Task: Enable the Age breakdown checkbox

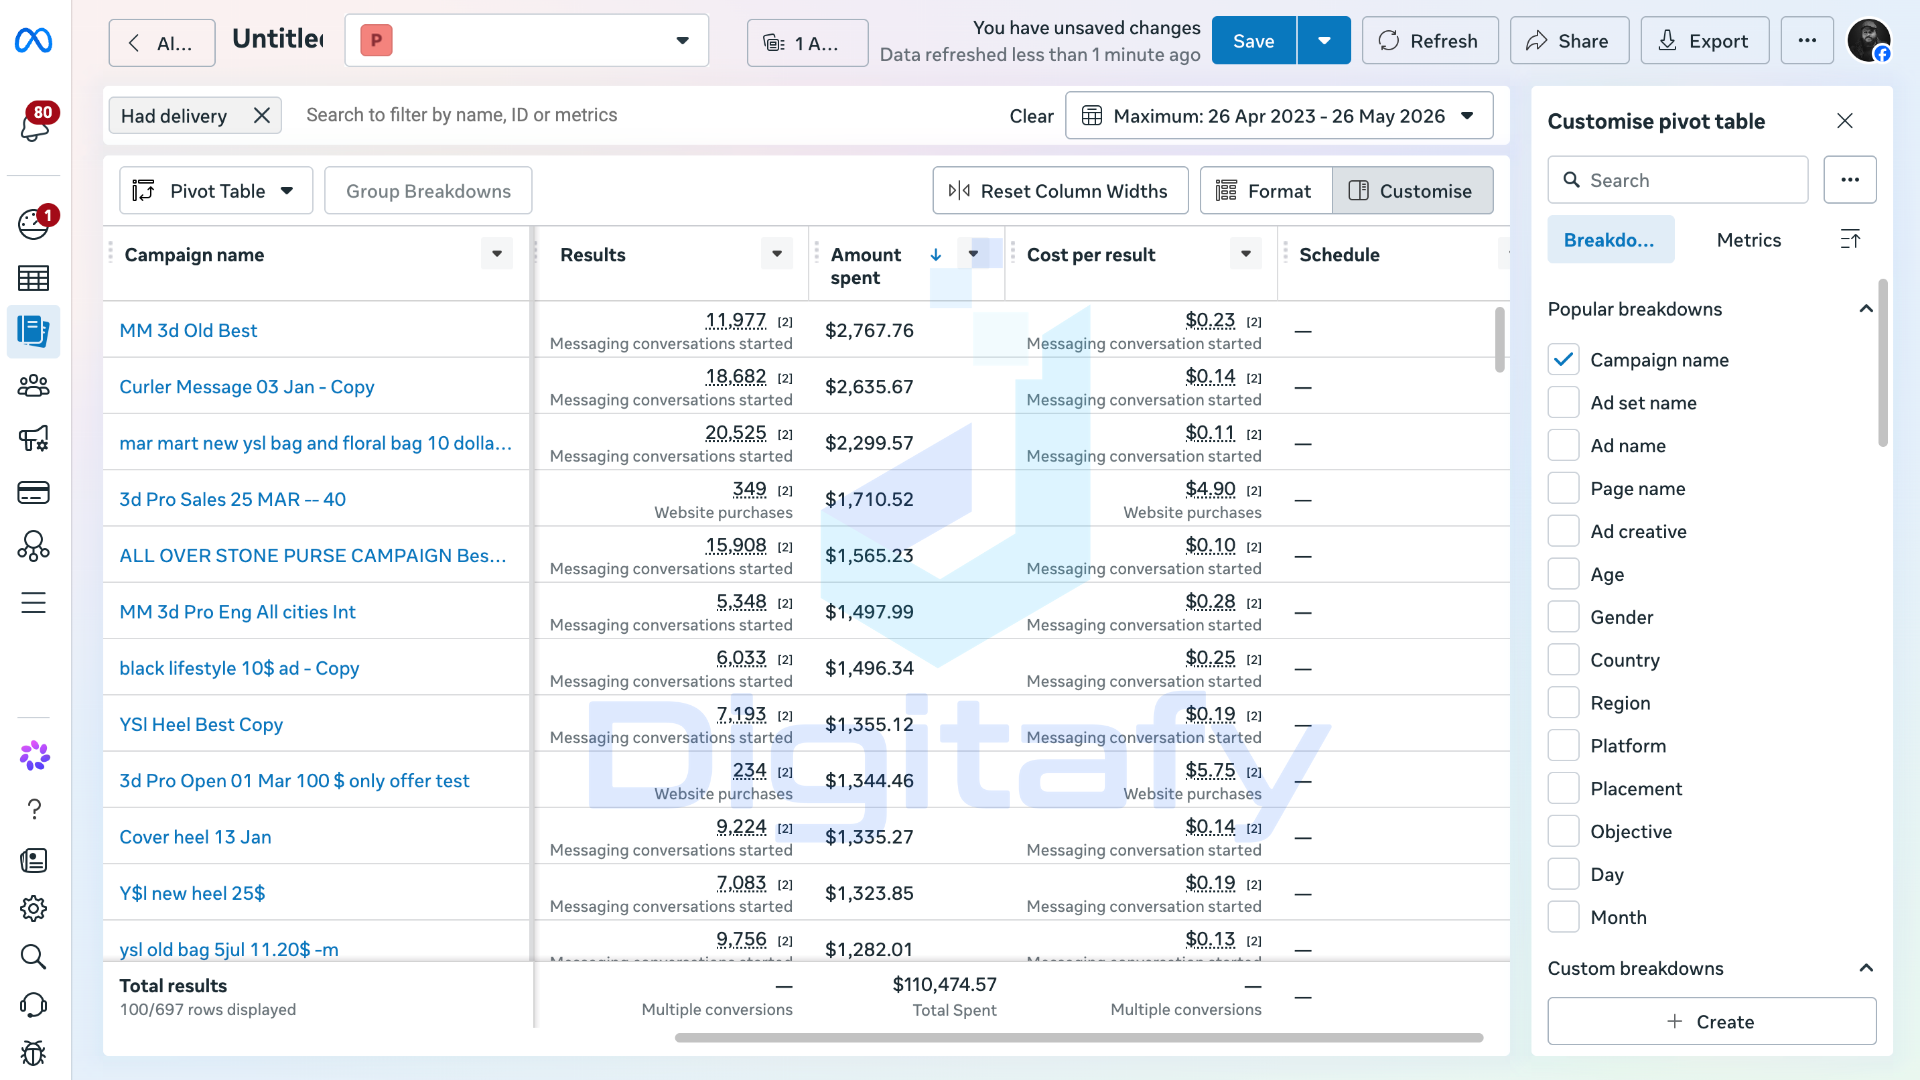Action: (x=1564, y=574)
